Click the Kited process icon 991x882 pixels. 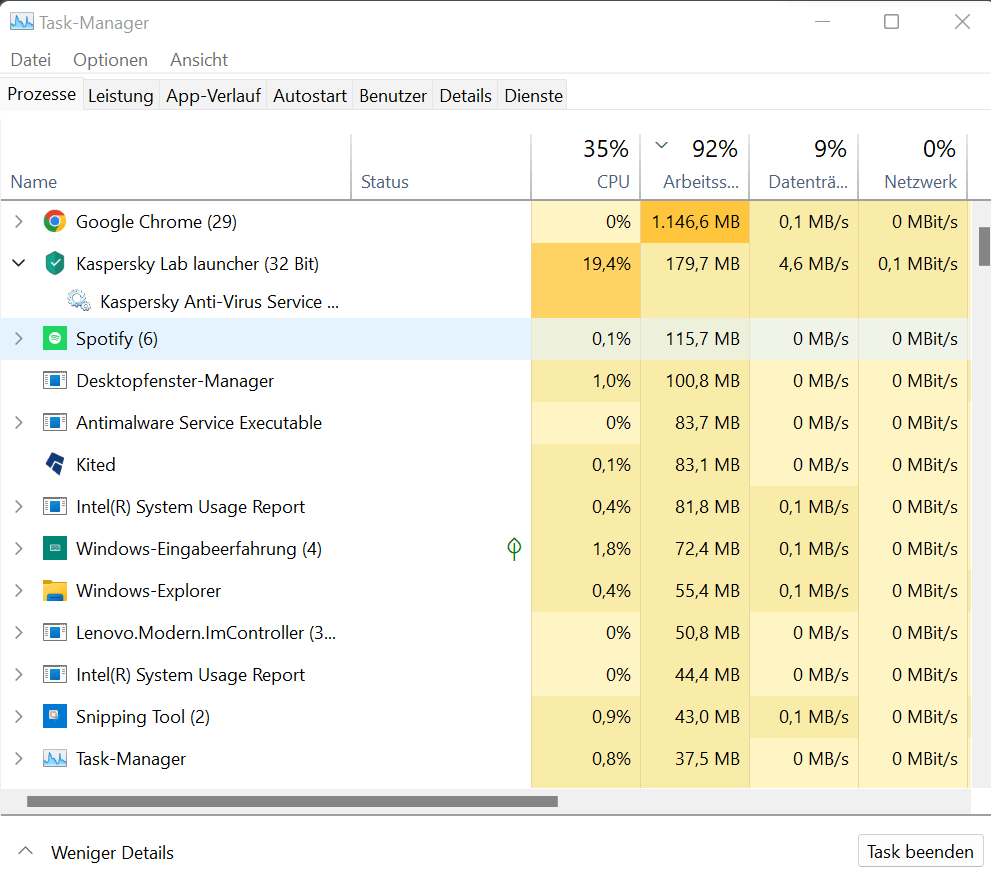tap(55, 464)
